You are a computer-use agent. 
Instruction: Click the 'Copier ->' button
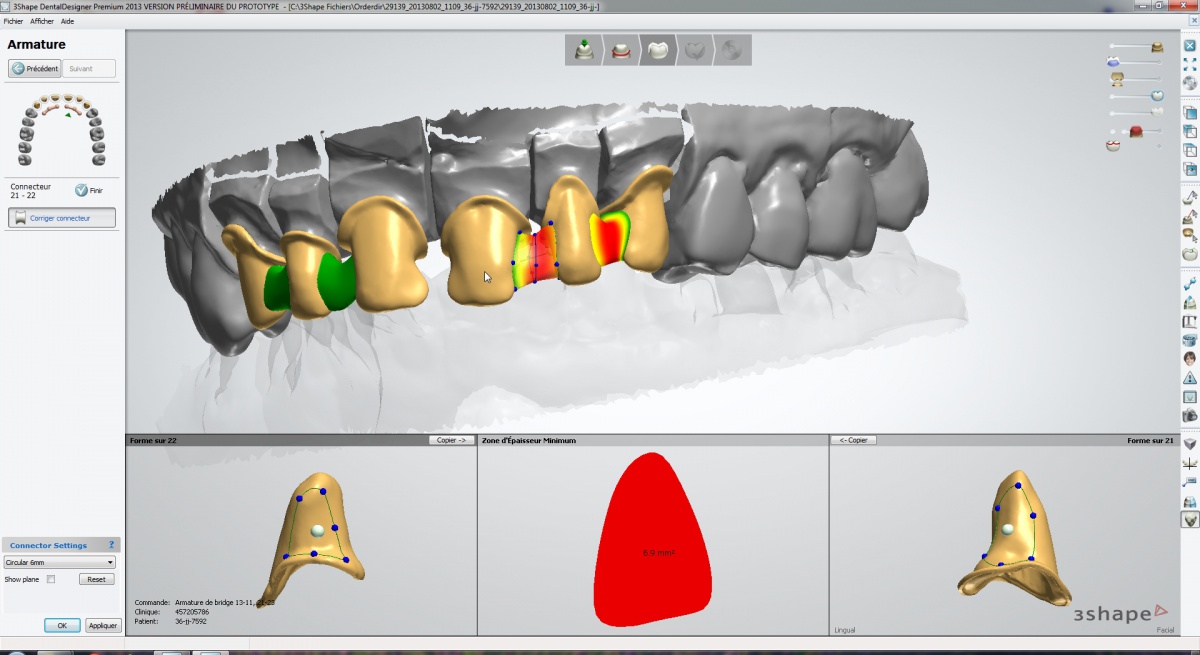(x=452, y=440)
